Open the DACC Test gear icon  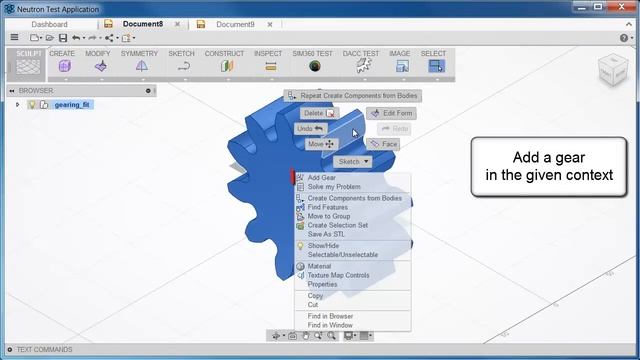coord(364,65)
